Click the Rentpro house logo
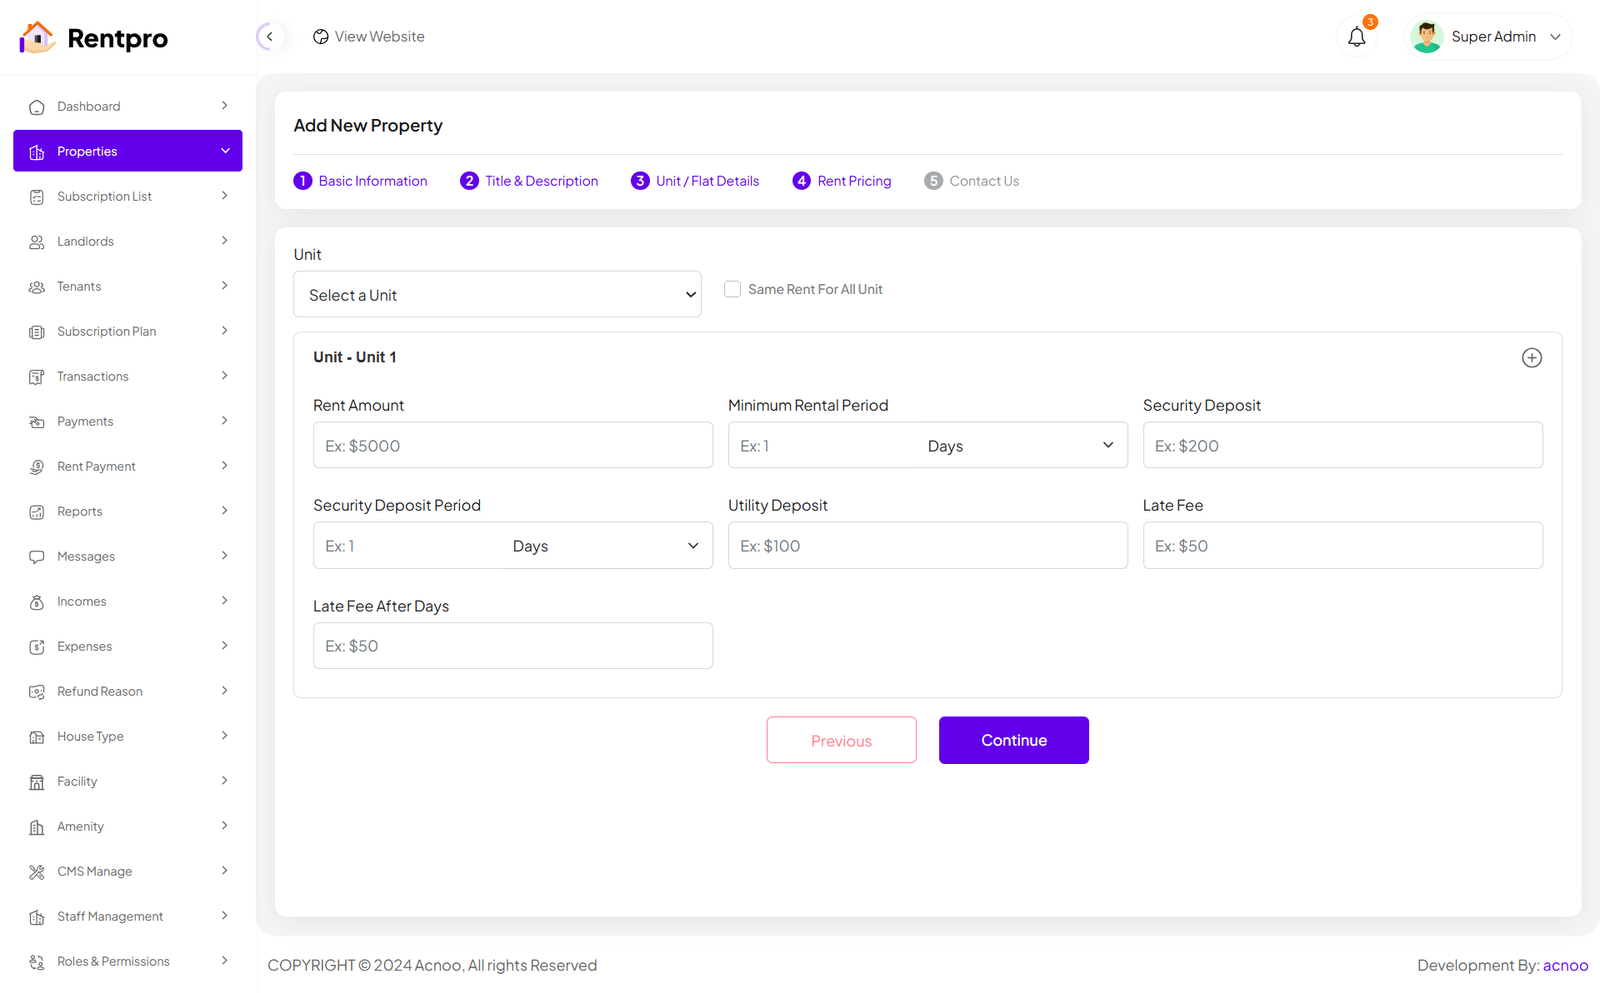The image size is (1600, 993). click(x=37, y=38)
